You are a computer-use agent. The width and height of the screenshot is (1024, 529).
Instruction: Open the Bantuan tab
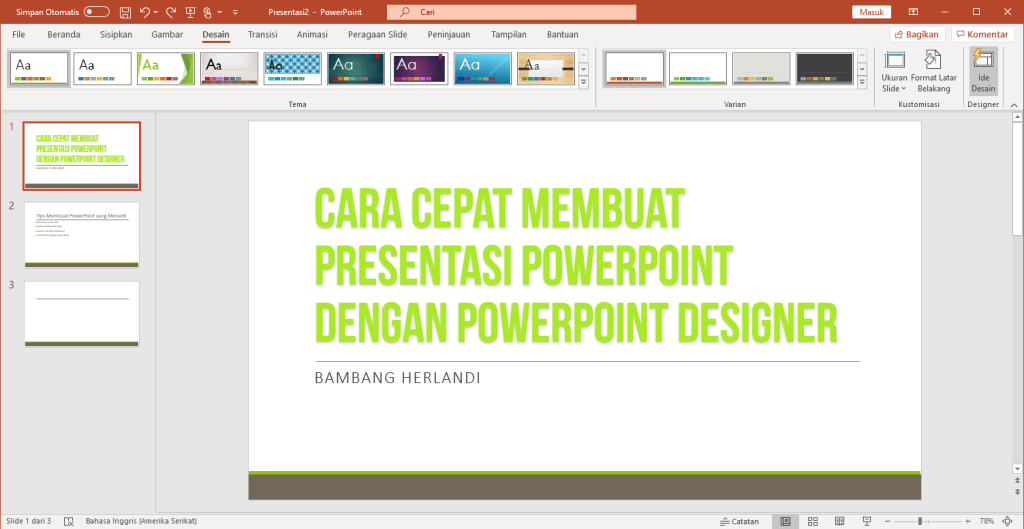point(562,35)
